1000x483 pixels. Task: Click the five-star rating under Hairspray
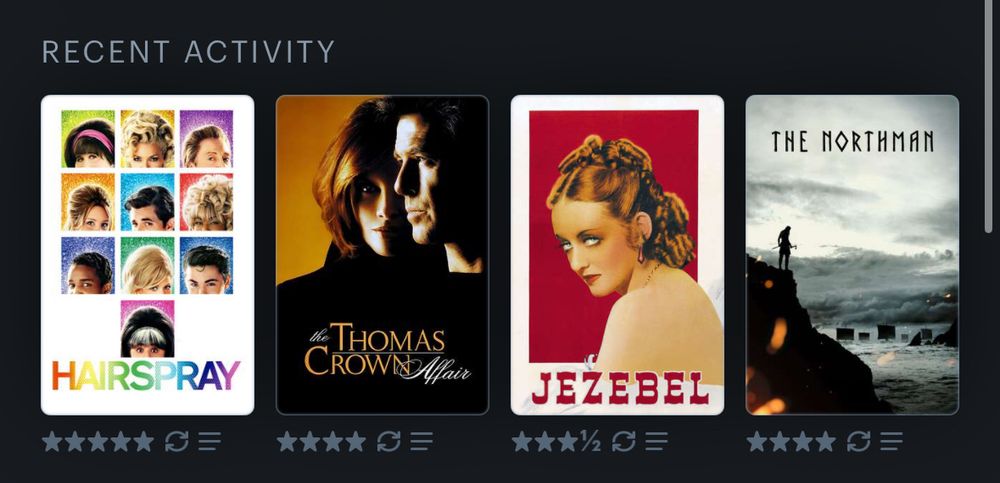(98, 441)
